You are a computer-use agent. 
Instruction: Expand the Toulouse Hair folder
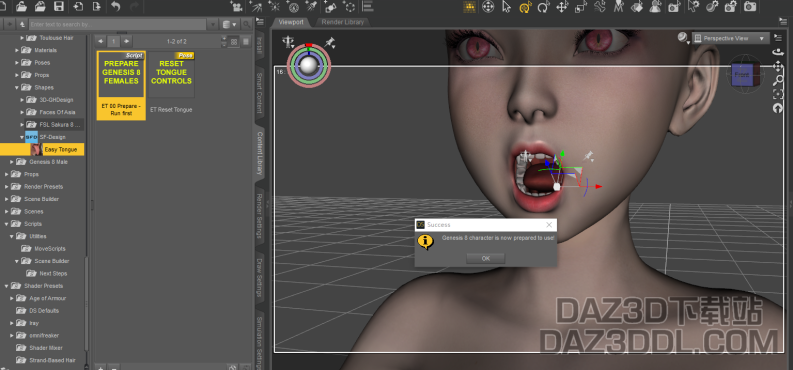tap(22, 38)
